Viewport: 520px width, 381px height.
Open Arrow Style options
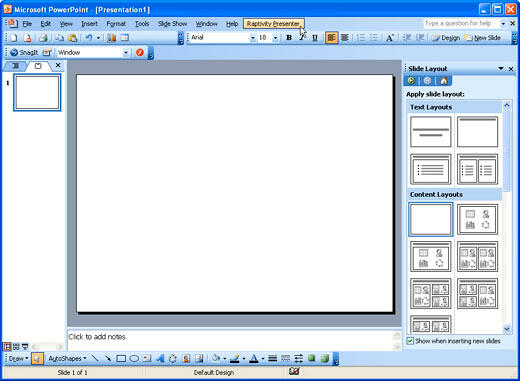pyautogui.click(x=298, y=359)
